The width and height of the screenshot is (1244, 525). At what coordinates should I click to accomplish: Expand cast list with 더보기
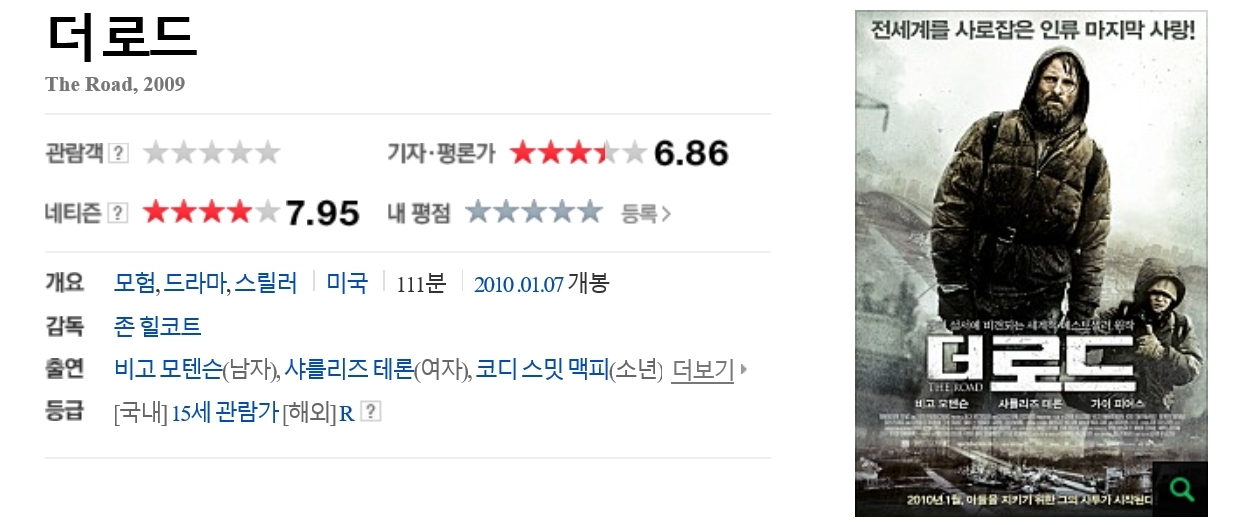point(703,369)
